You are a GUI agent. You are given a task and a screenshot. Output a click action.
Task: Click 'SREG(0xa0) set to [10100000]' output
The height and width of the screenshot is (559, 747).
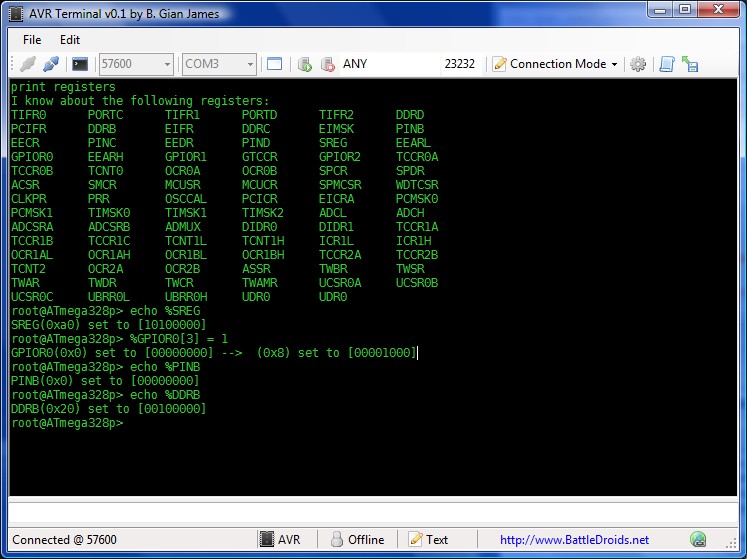(x=109, y=325)
